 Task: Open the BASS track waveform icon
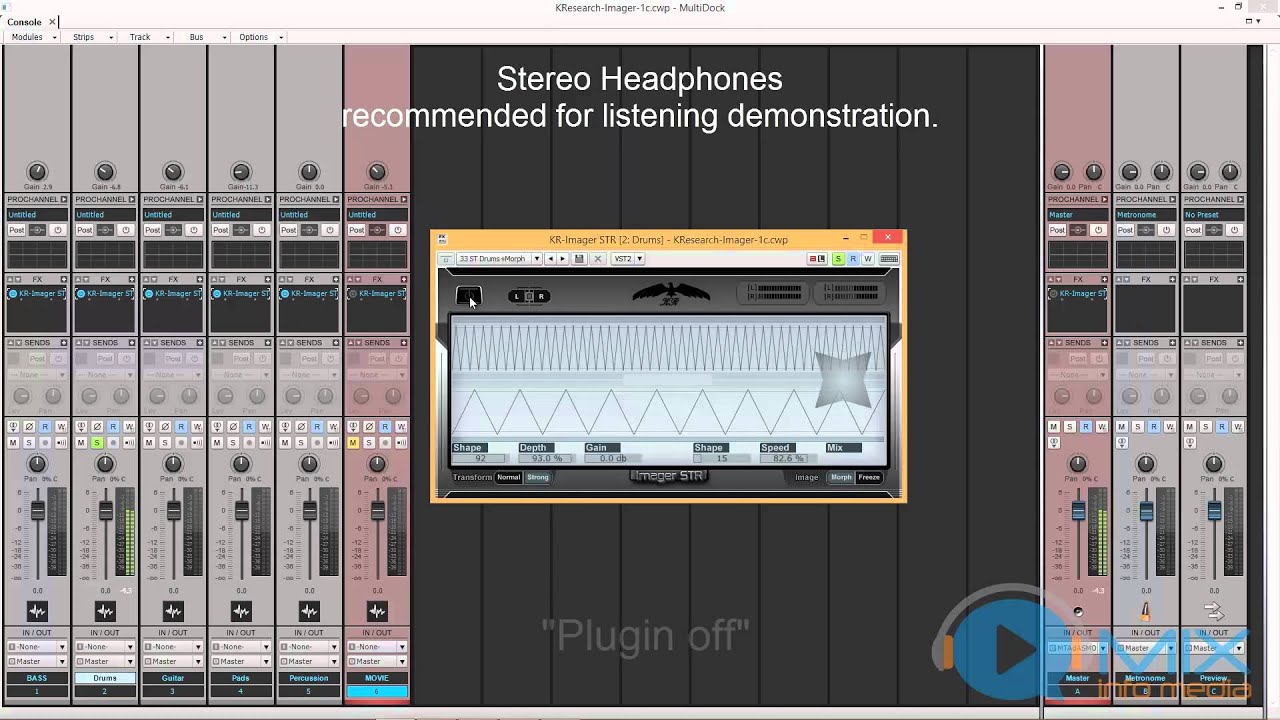coord(37,611)
